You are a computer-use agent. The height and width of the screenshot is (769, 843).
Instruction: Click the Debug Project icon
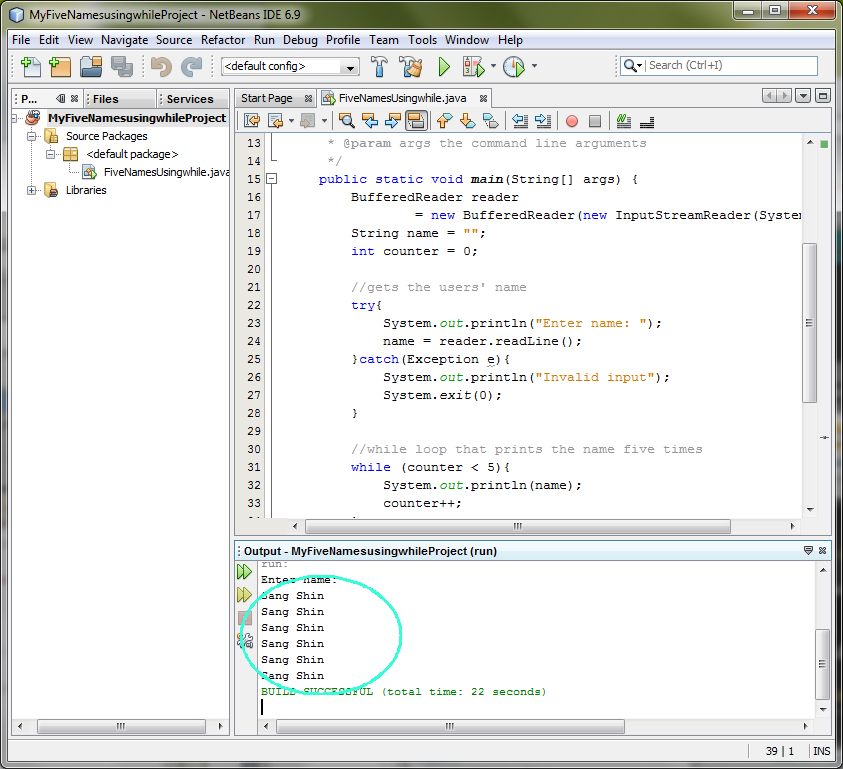click(x=473, y=66)
